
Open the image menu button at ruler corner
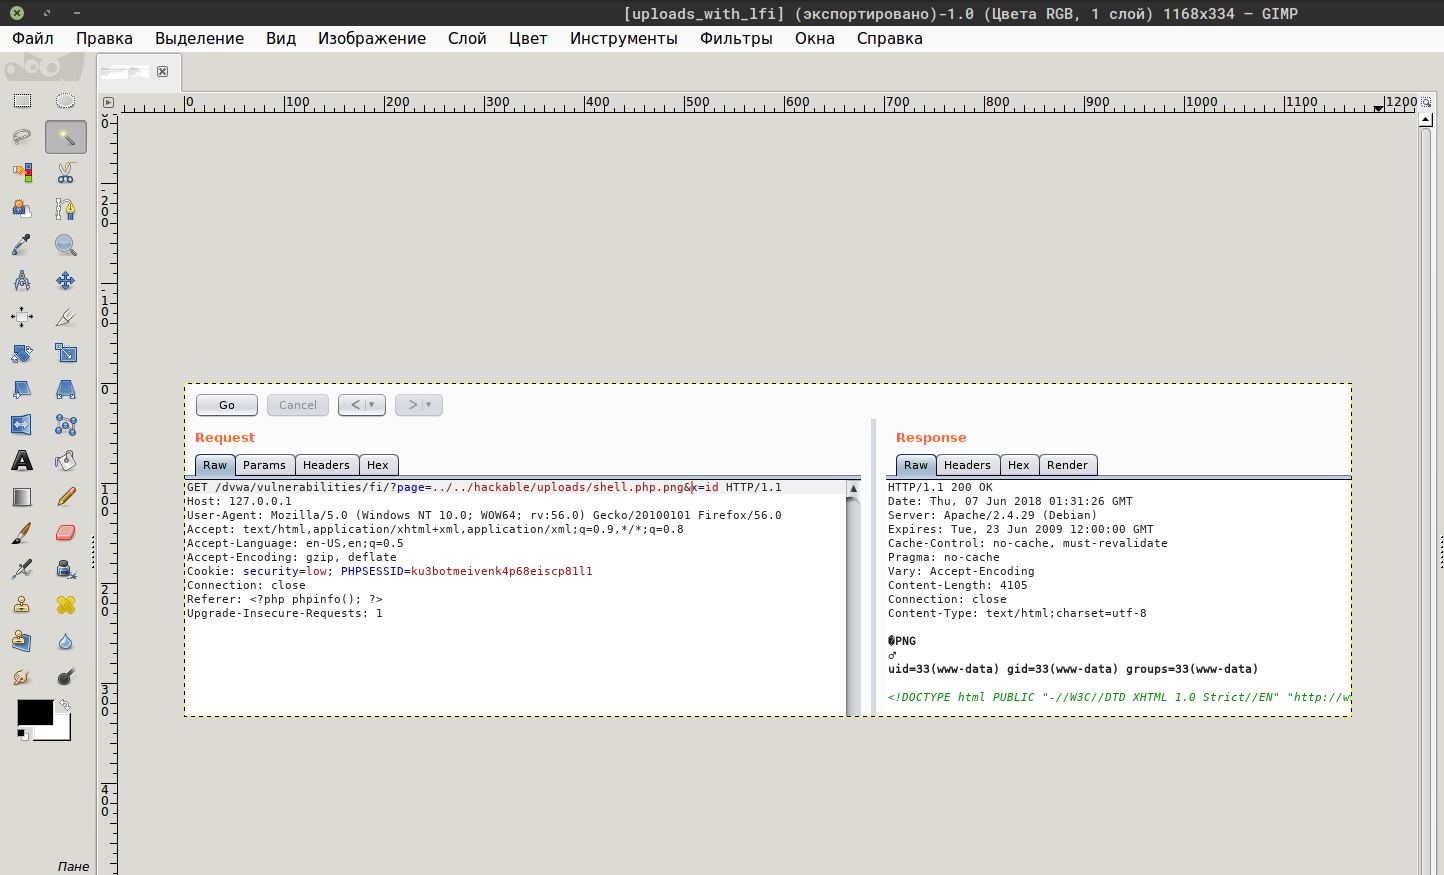[108, 102]
